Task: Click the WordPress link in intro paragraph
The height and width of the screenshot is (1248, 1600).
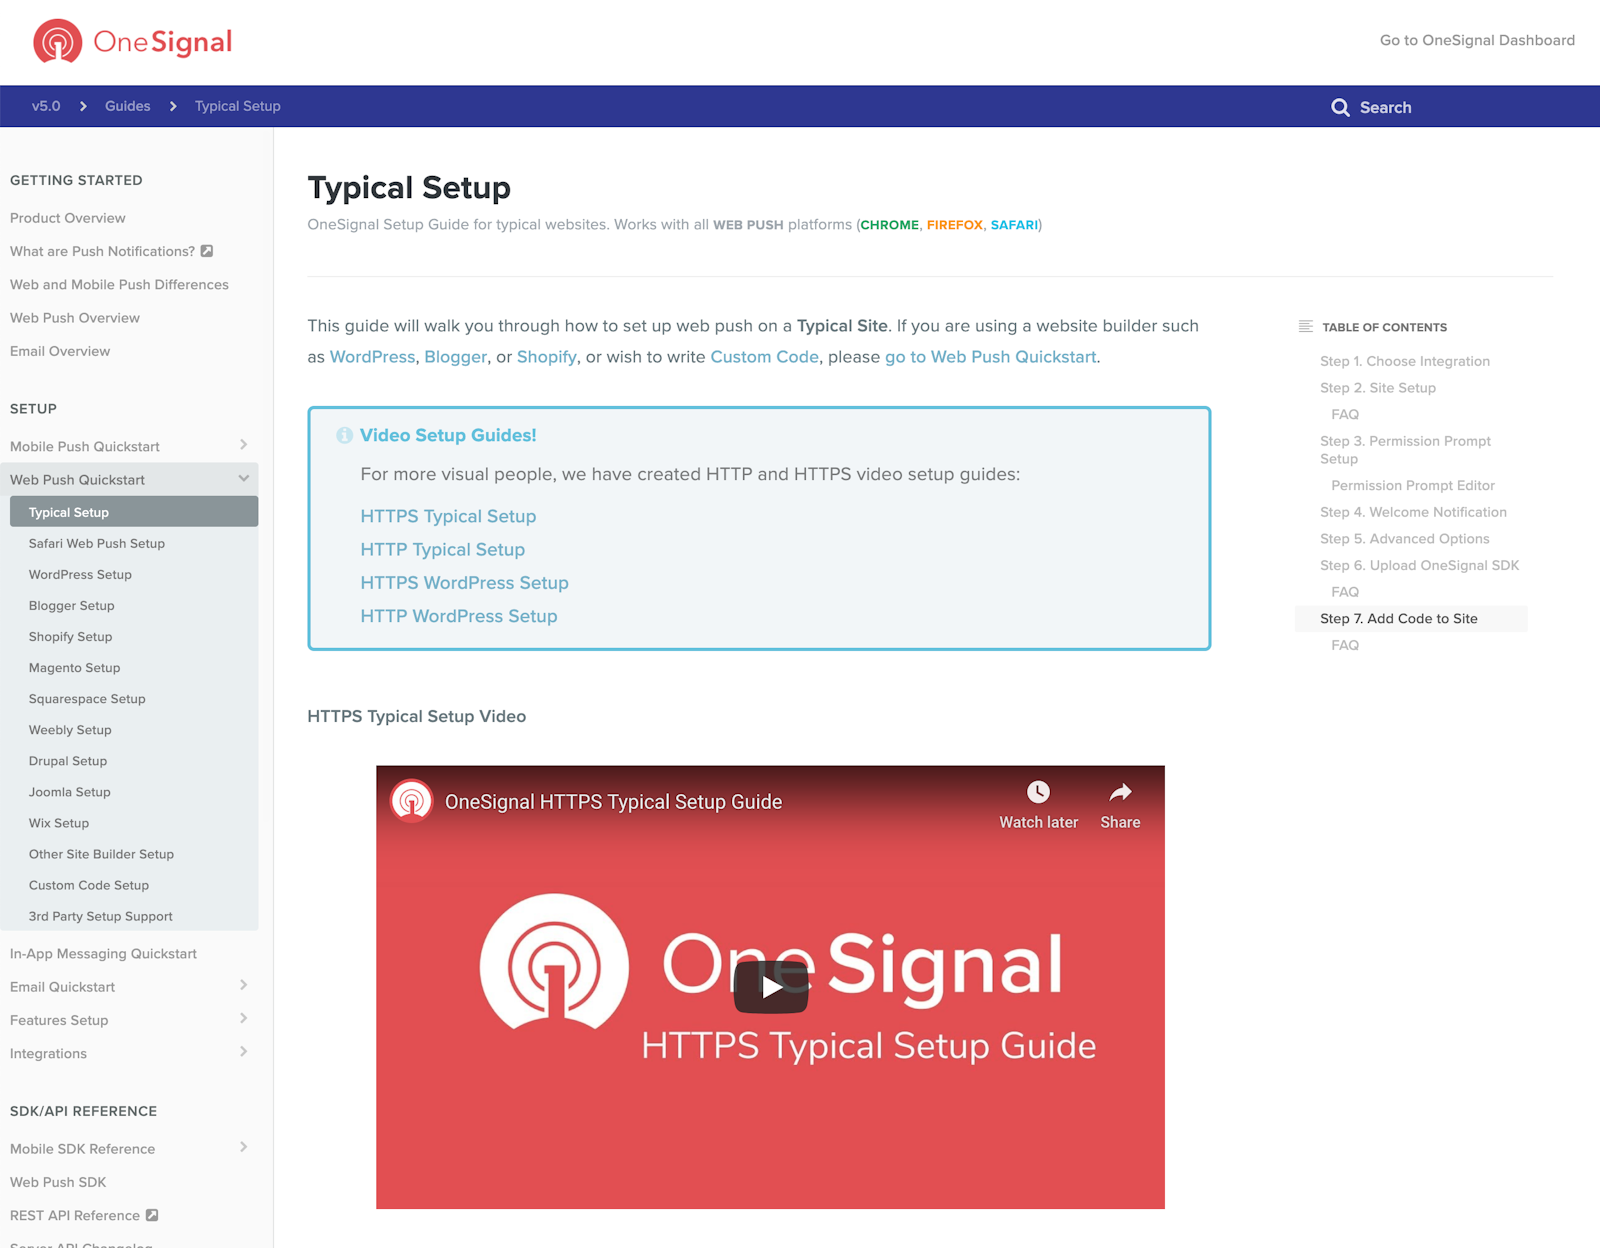Action: tap(372, 357)
